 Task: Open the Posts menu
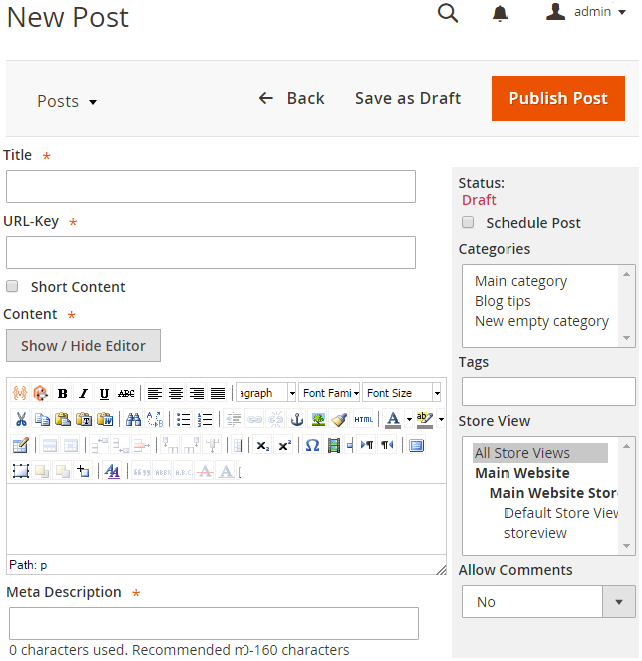67,101
